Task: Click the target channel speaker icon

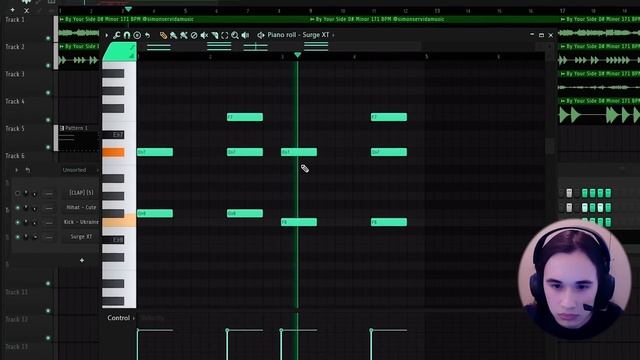Action: pyautogui.click(x=260, y=36)
